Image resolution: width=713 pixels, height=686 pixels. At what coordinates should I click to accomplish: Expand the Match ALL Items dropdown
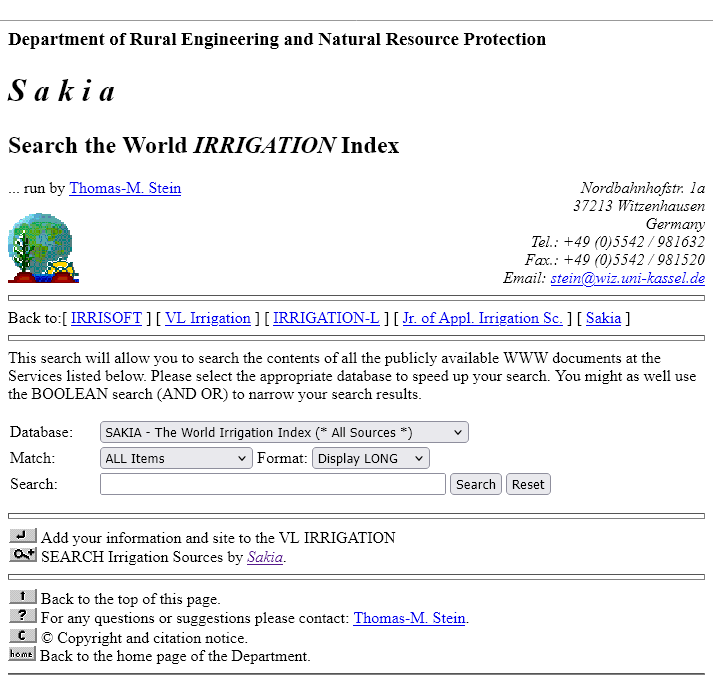(x=176, y=458)
